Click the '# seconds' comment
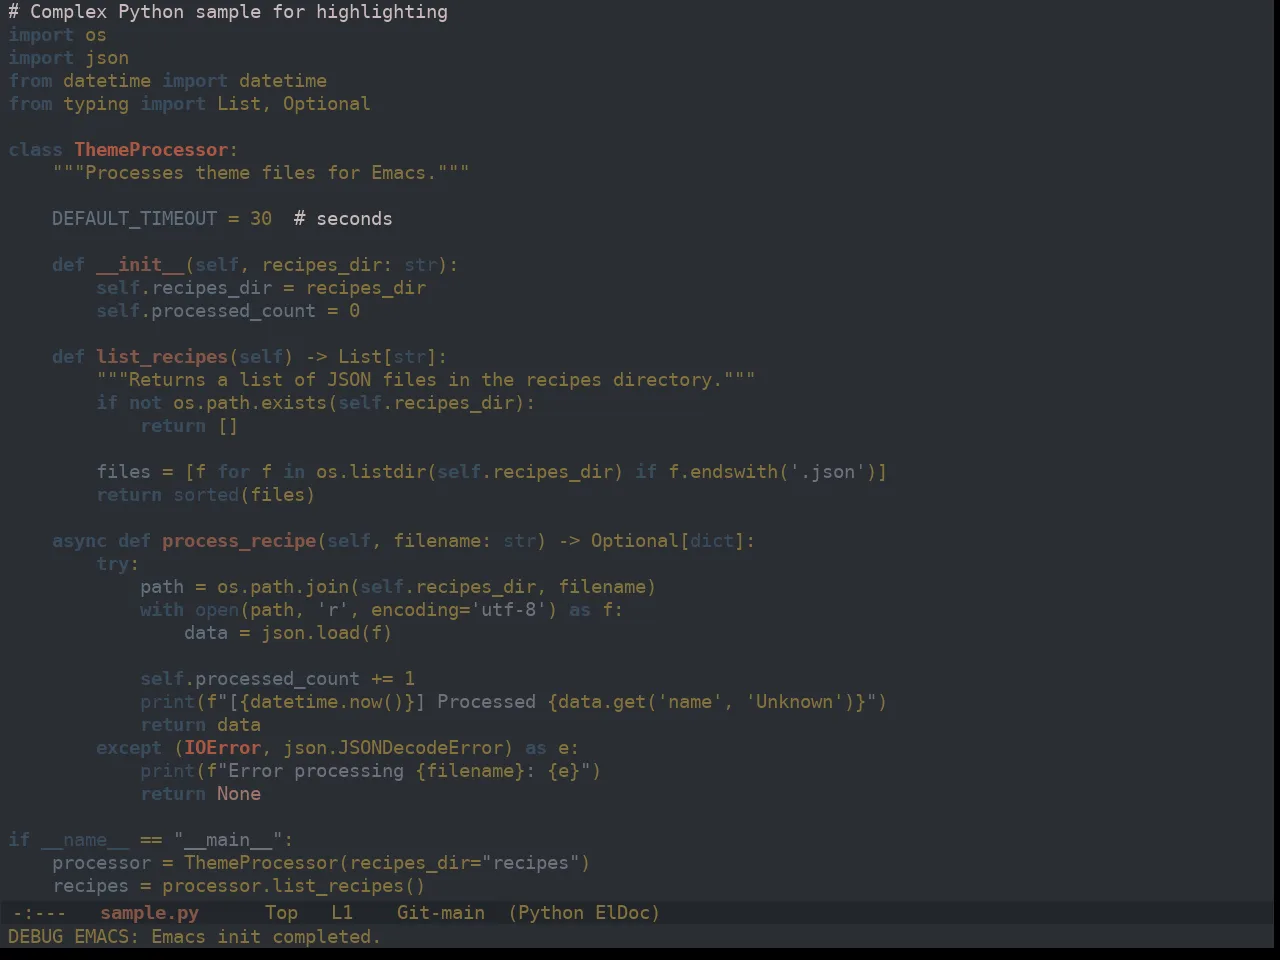This screenshot has height=960, width=1280. click(343, 219)
